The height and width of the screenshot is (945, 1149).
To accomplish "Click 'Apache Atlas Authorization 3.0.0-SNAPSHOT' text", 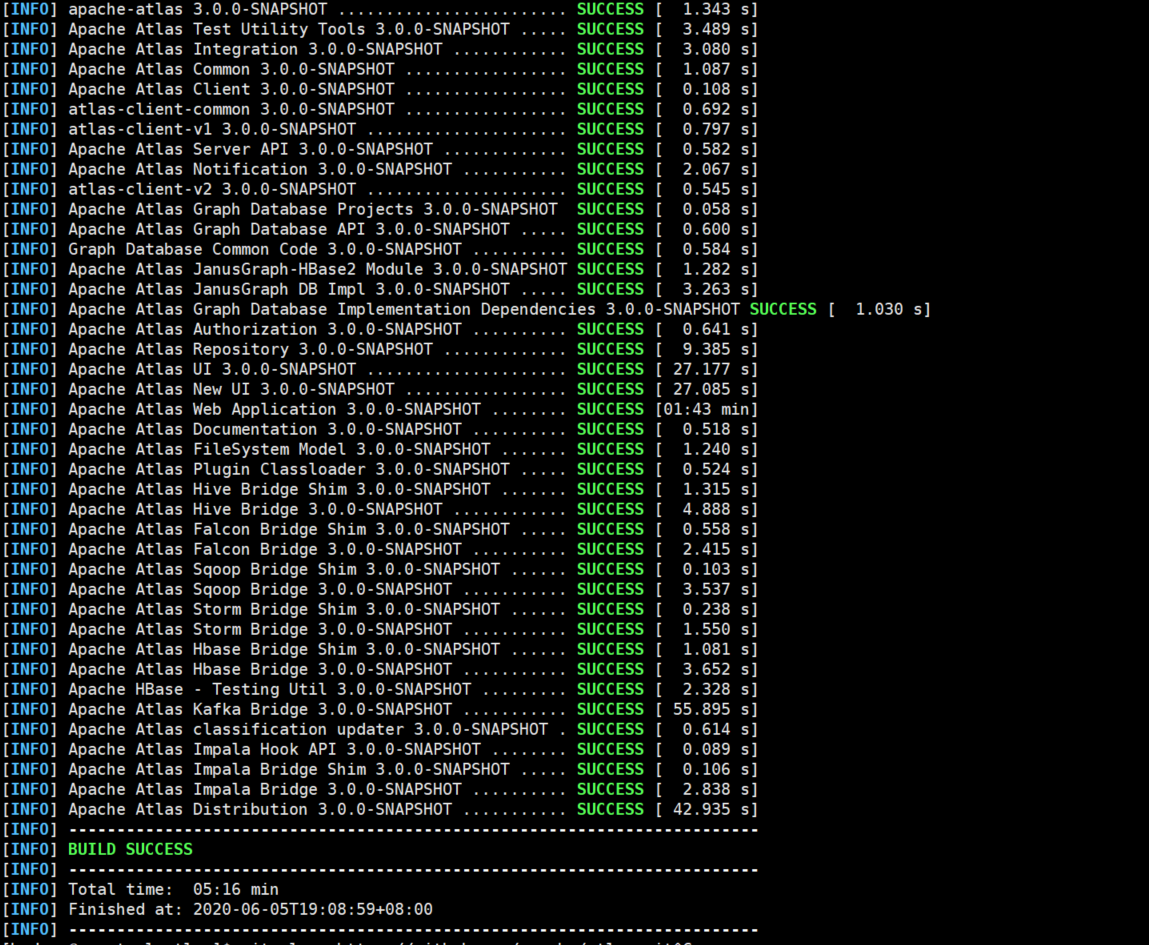I will (265, 330).
